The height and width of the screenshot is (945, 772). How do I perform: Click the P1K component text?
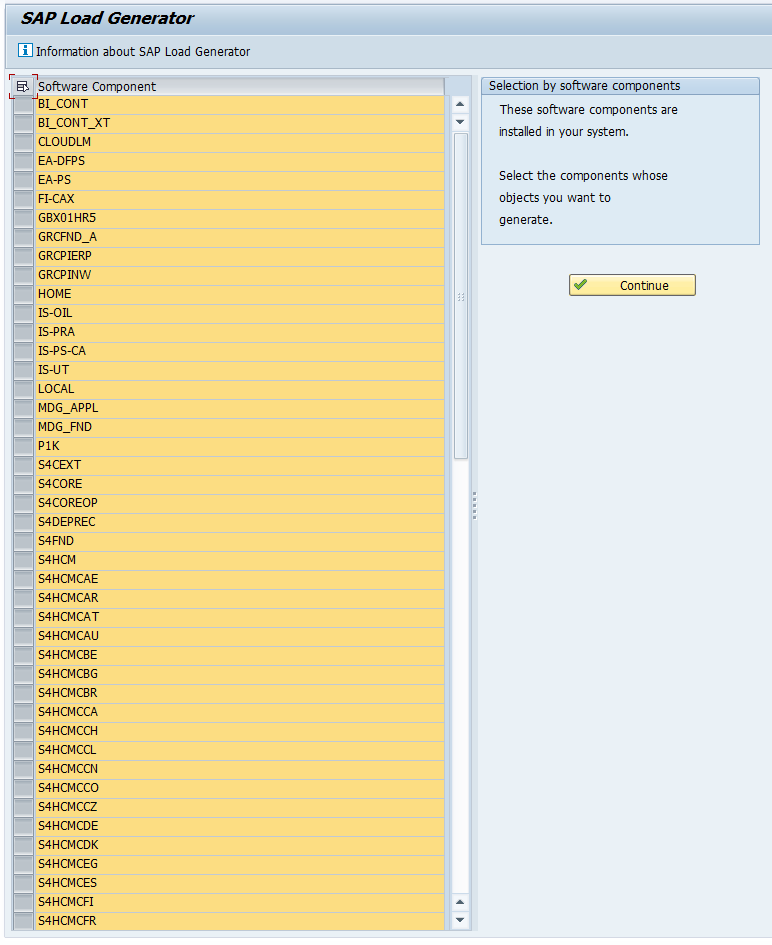coord(49,446)
